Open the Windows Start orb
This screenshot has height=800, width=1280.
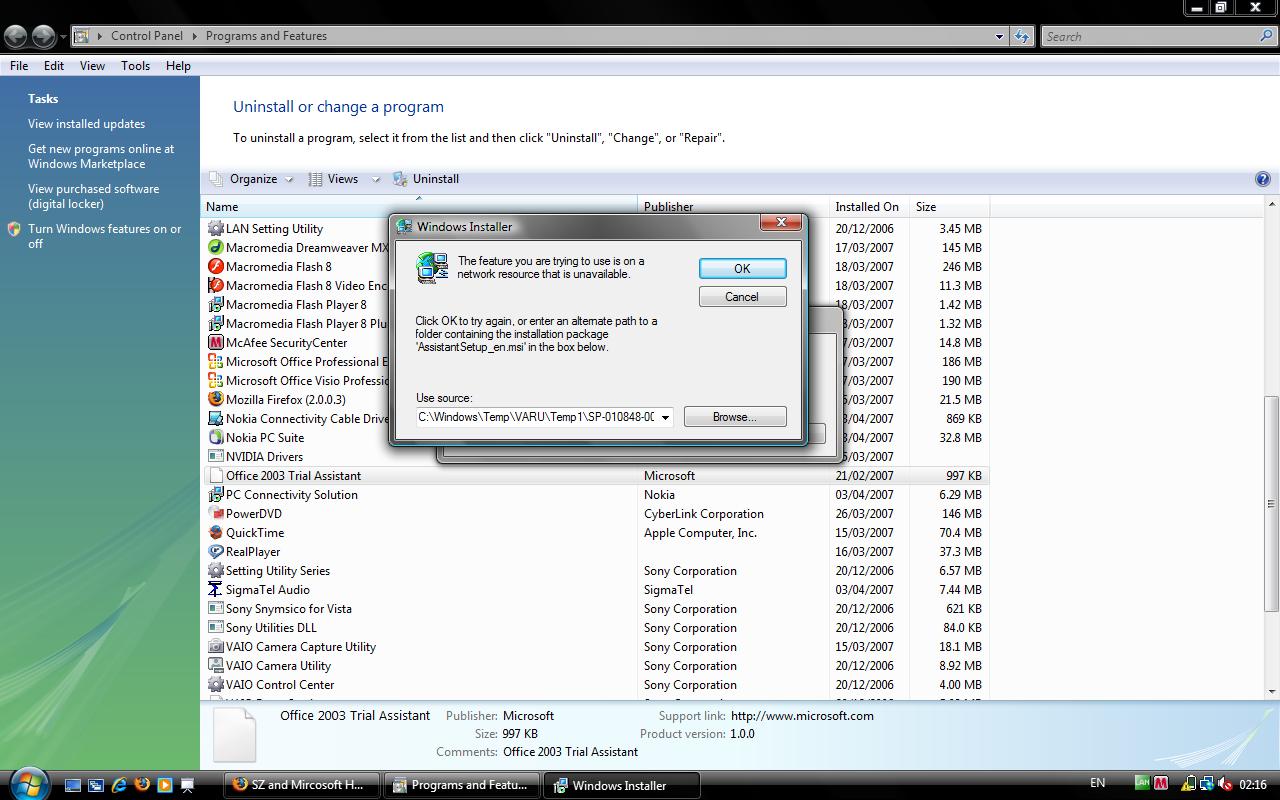coord(27,783)
